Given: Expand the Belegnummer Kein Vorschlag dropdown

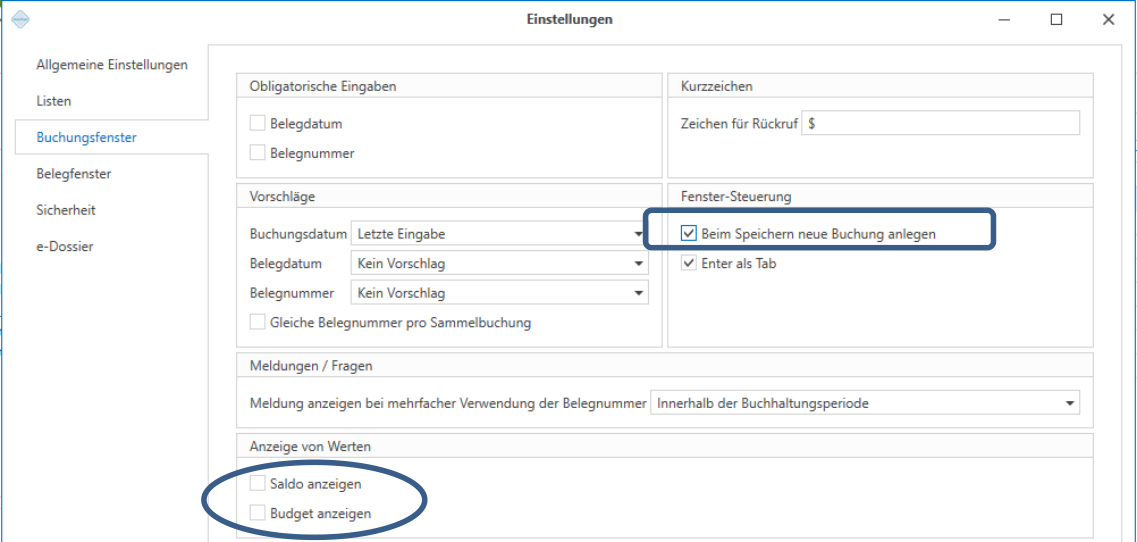Looking at the screenshot, I should click(500, 293).
